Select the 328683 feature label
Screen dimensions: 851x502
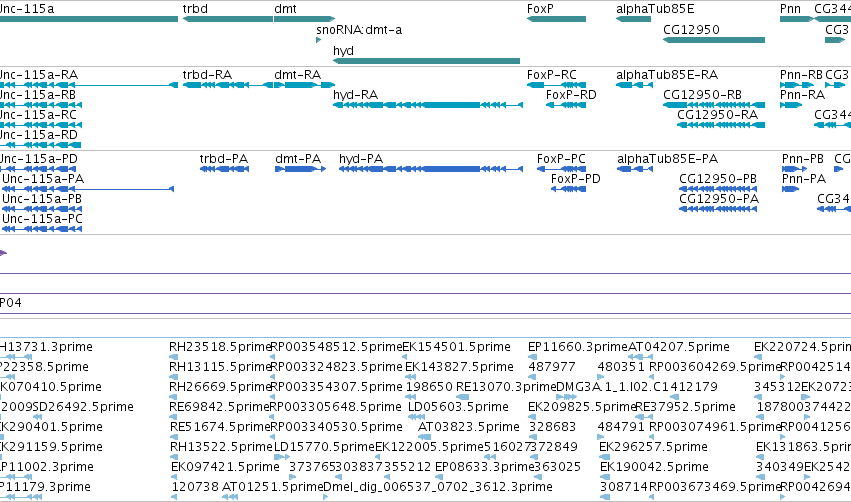pos(552,427)
